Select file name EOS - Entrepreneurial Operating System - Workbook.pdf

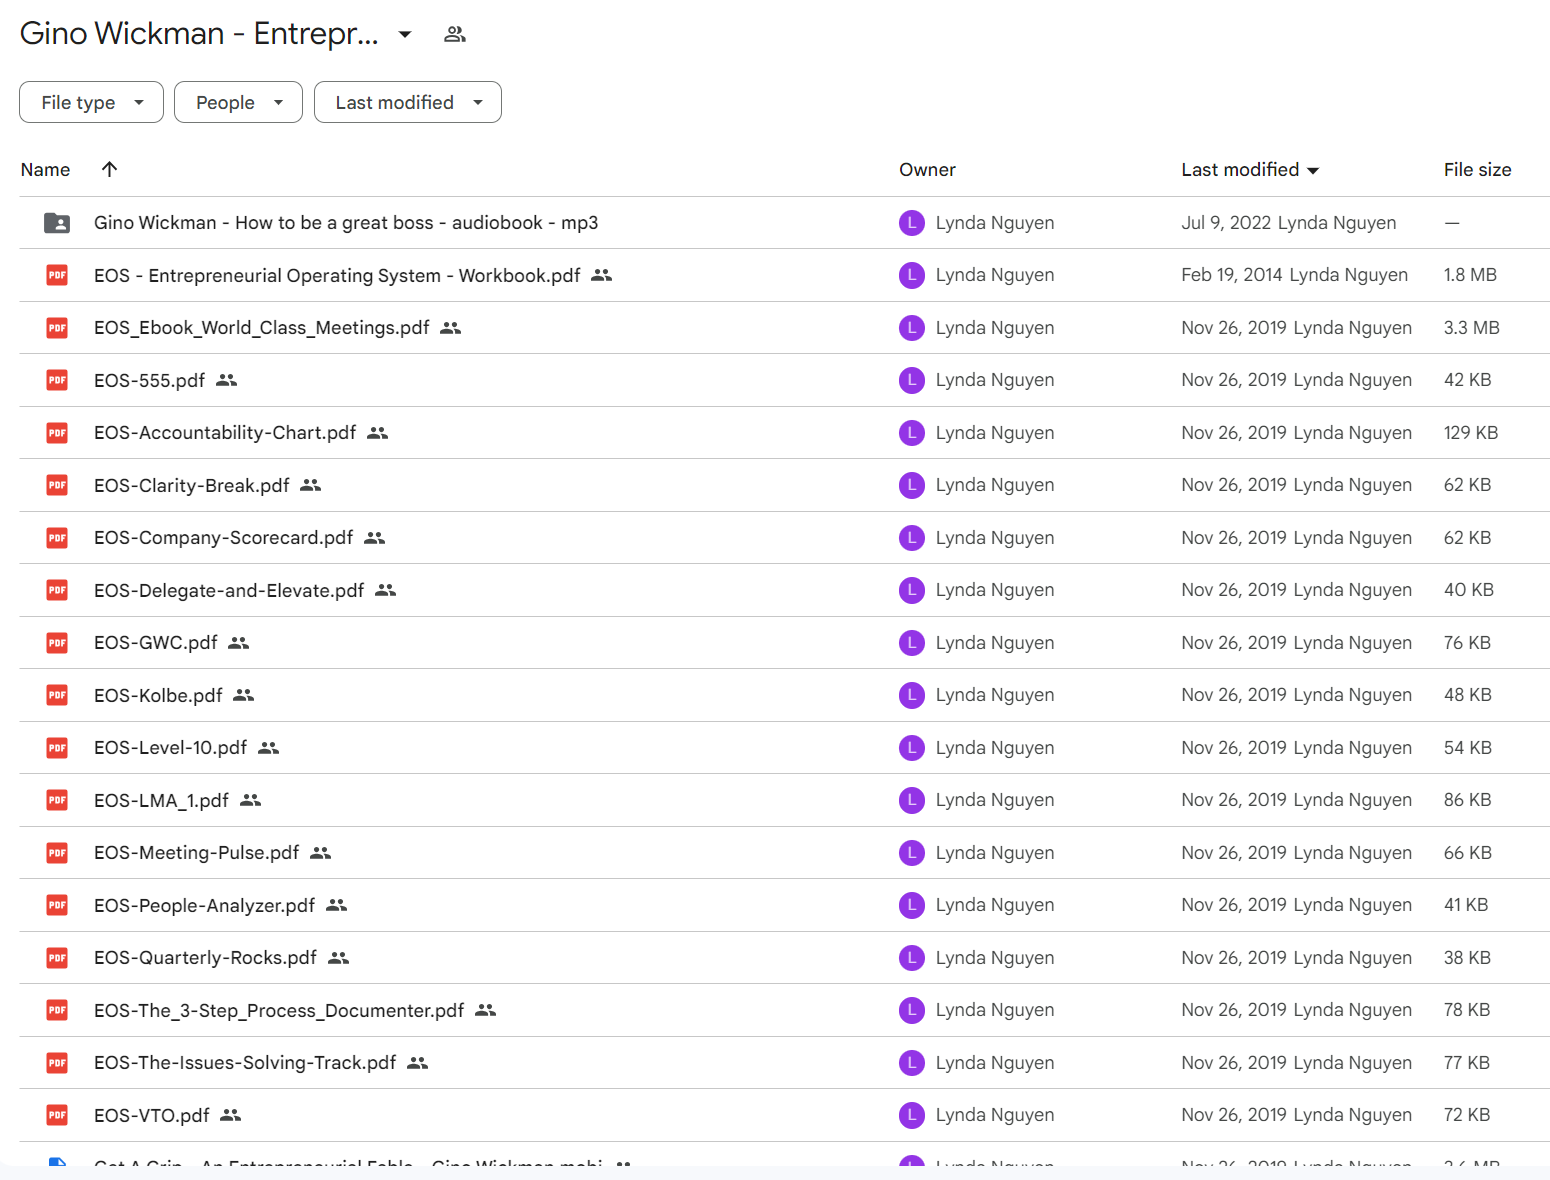[337, 275]
